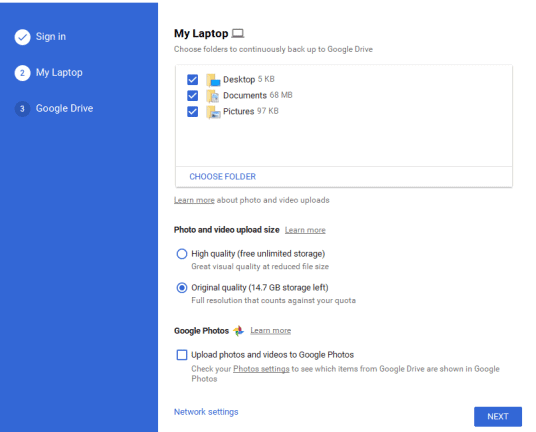This screenshot has width=536, height=432.
Task: Open Learn more beside Photo and video upload size
Action: pos(305,230)
